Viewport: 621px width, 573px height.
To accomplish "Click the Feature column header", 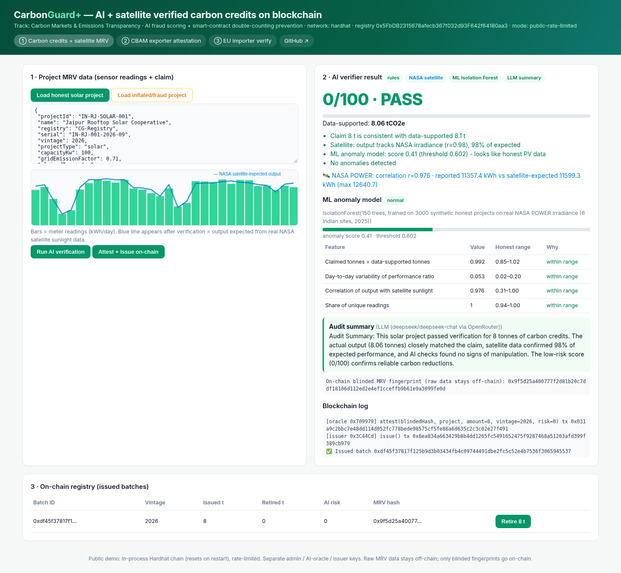I will pyautogui.click(x=335, y=247).
